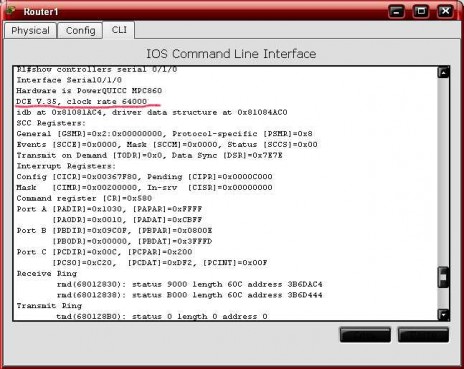Click the 'SCC Registers:' line
The width and height of the screenshot is (464, 369).
(51, 123)
